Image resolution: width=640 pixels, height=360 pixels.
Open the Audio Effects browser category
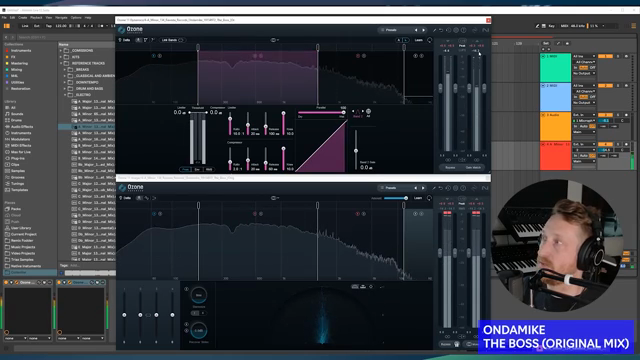point(21,127)
